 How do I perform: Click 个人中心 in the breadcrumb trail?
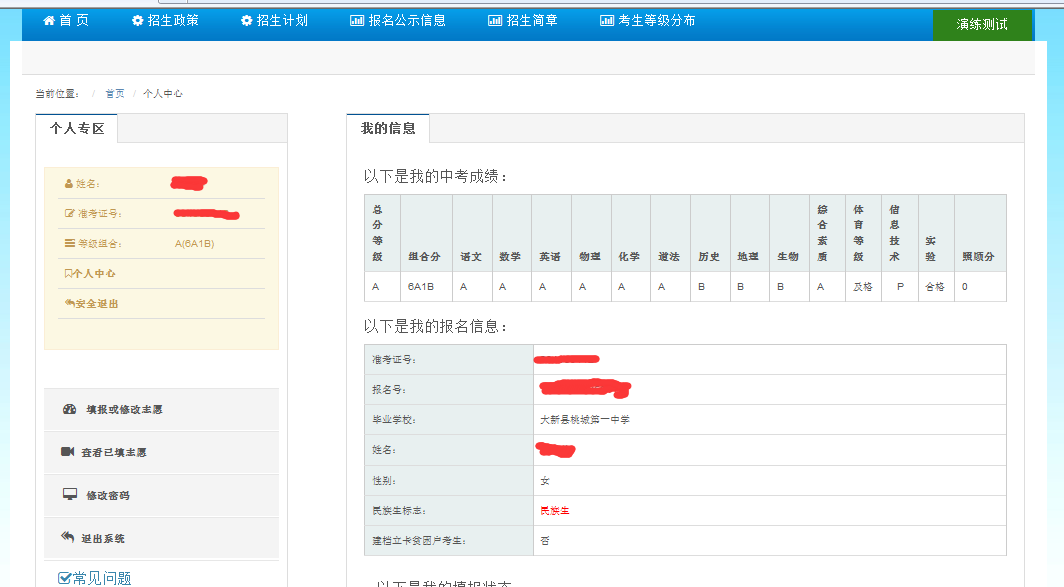[163, 94]
